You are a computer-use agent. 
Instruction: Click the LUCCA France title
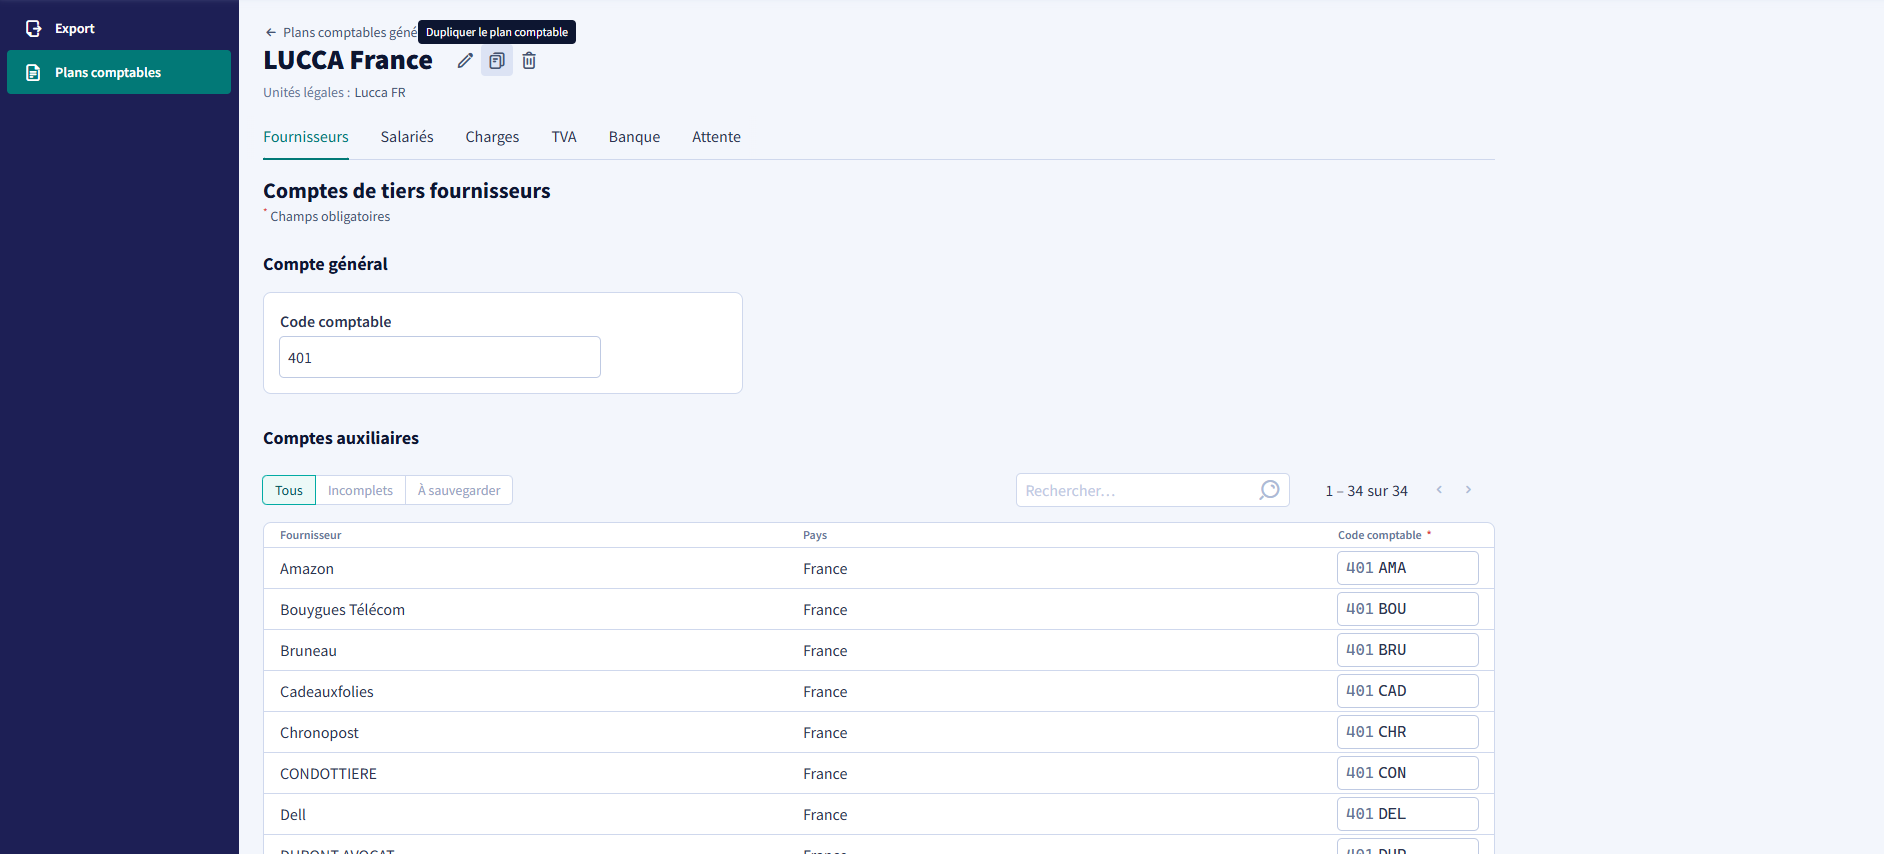pyautogui.click(x=348, y=61)
